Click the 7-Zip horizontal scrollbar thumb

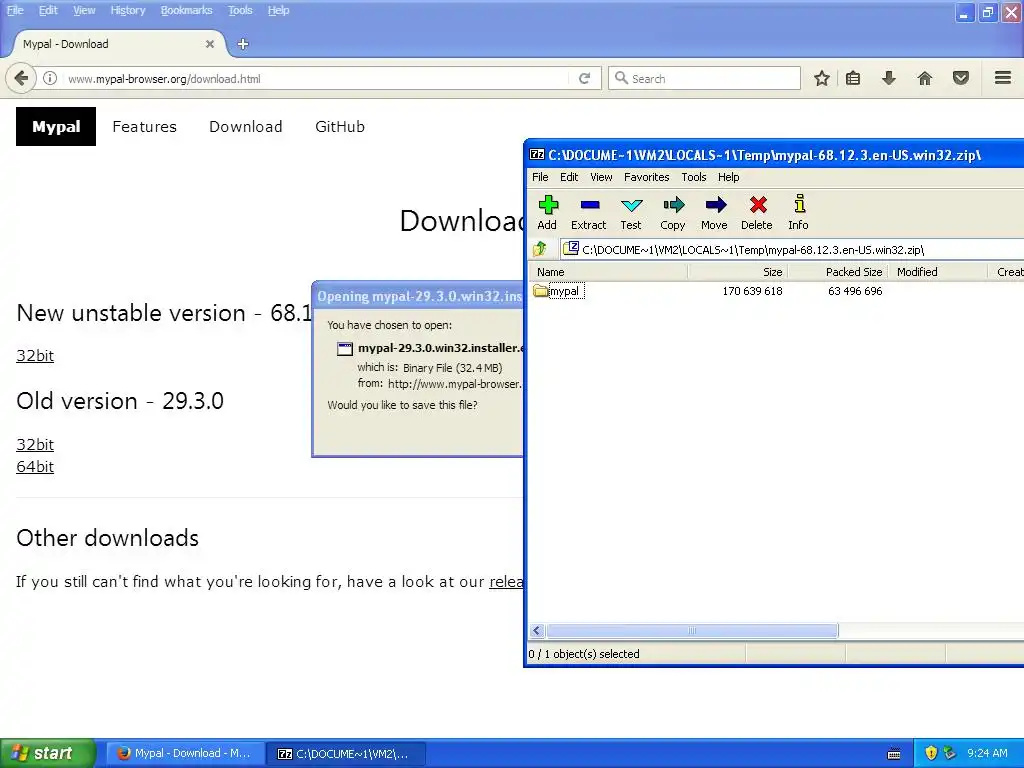(692, 631)
